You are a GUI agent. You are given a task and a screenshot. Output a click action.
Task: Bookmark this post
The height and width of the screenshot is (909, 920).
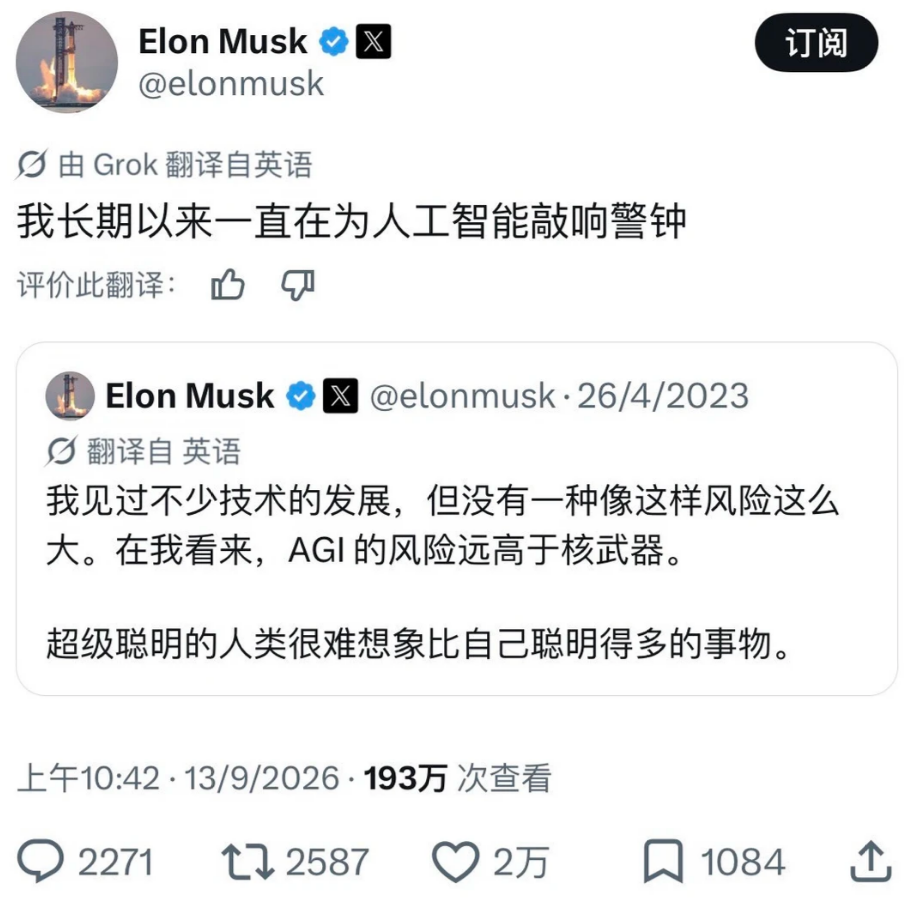[663, 861]
